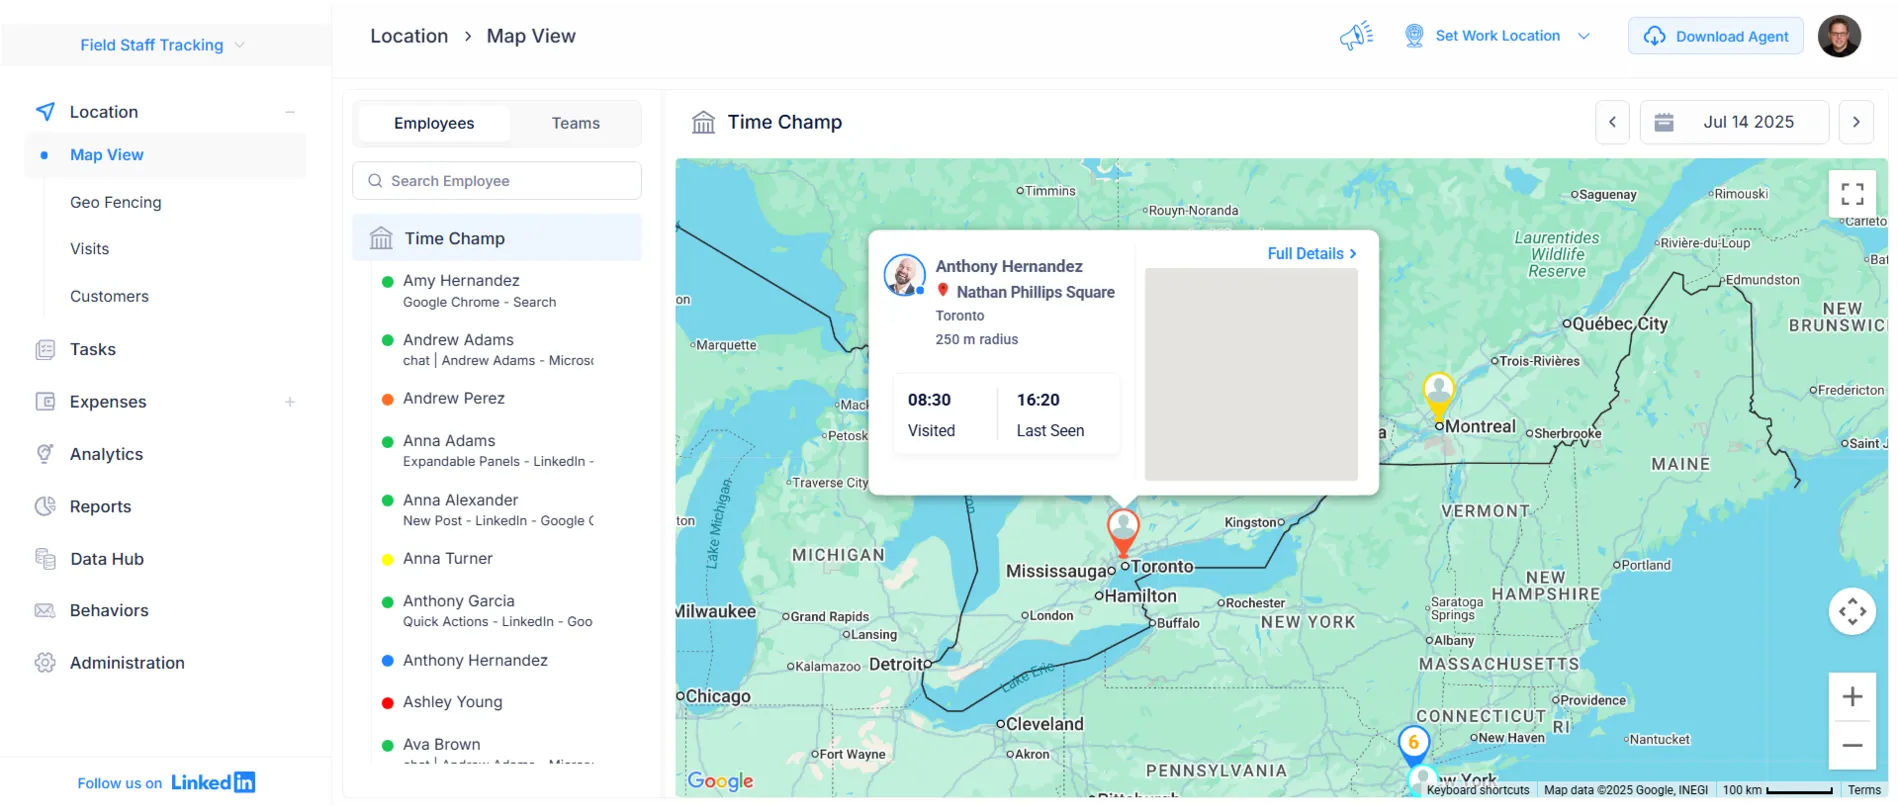Screen dimensions: 1898x809
Task: Zoom in on the map
Action: pos(1852,697)
